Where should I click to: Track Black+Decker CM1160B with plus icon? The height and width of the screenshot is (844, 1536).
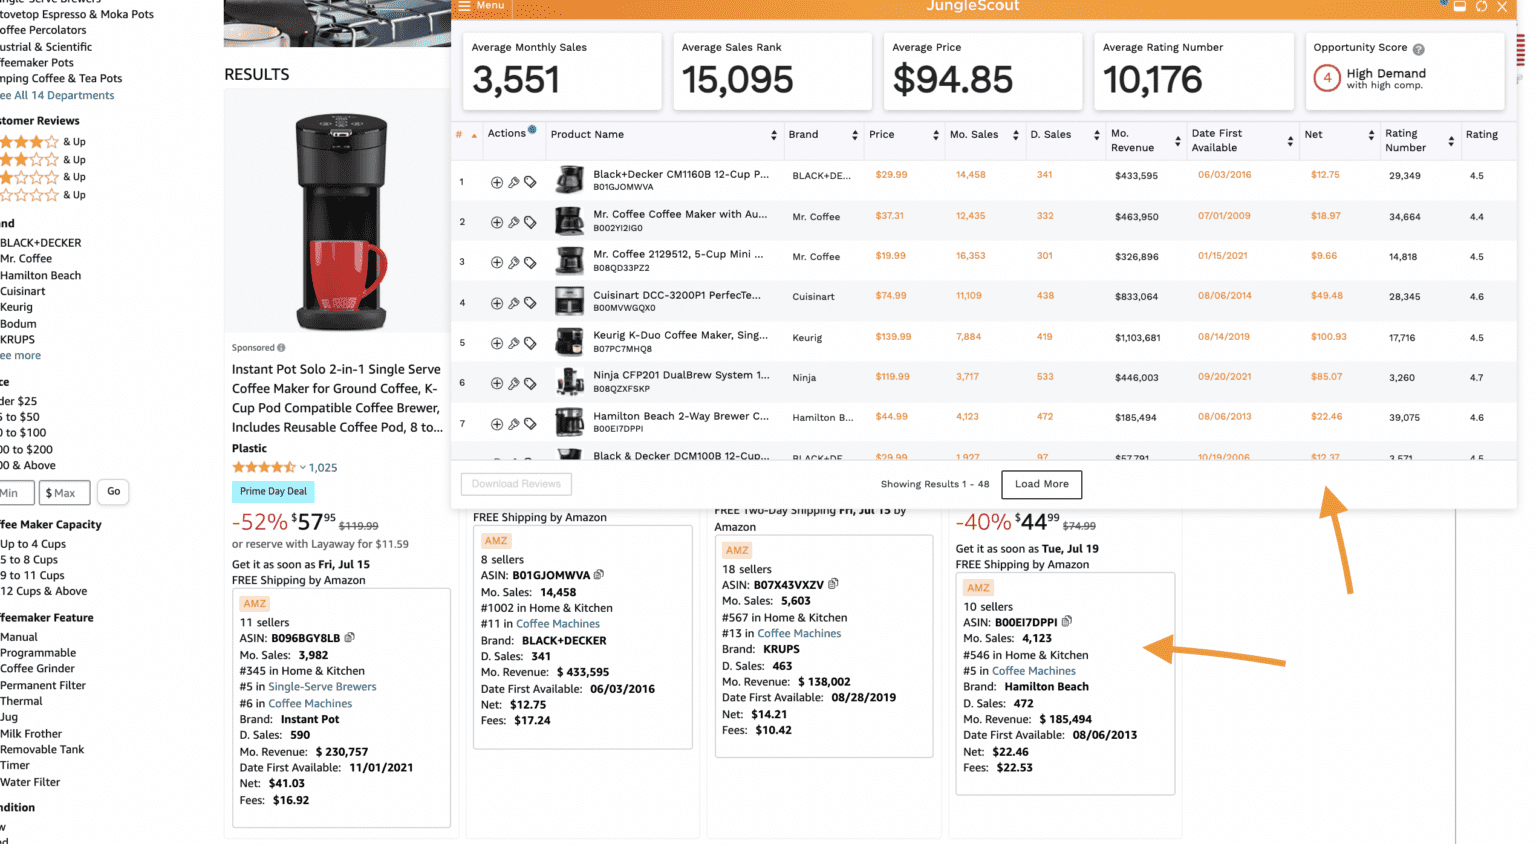pos(496,181)
